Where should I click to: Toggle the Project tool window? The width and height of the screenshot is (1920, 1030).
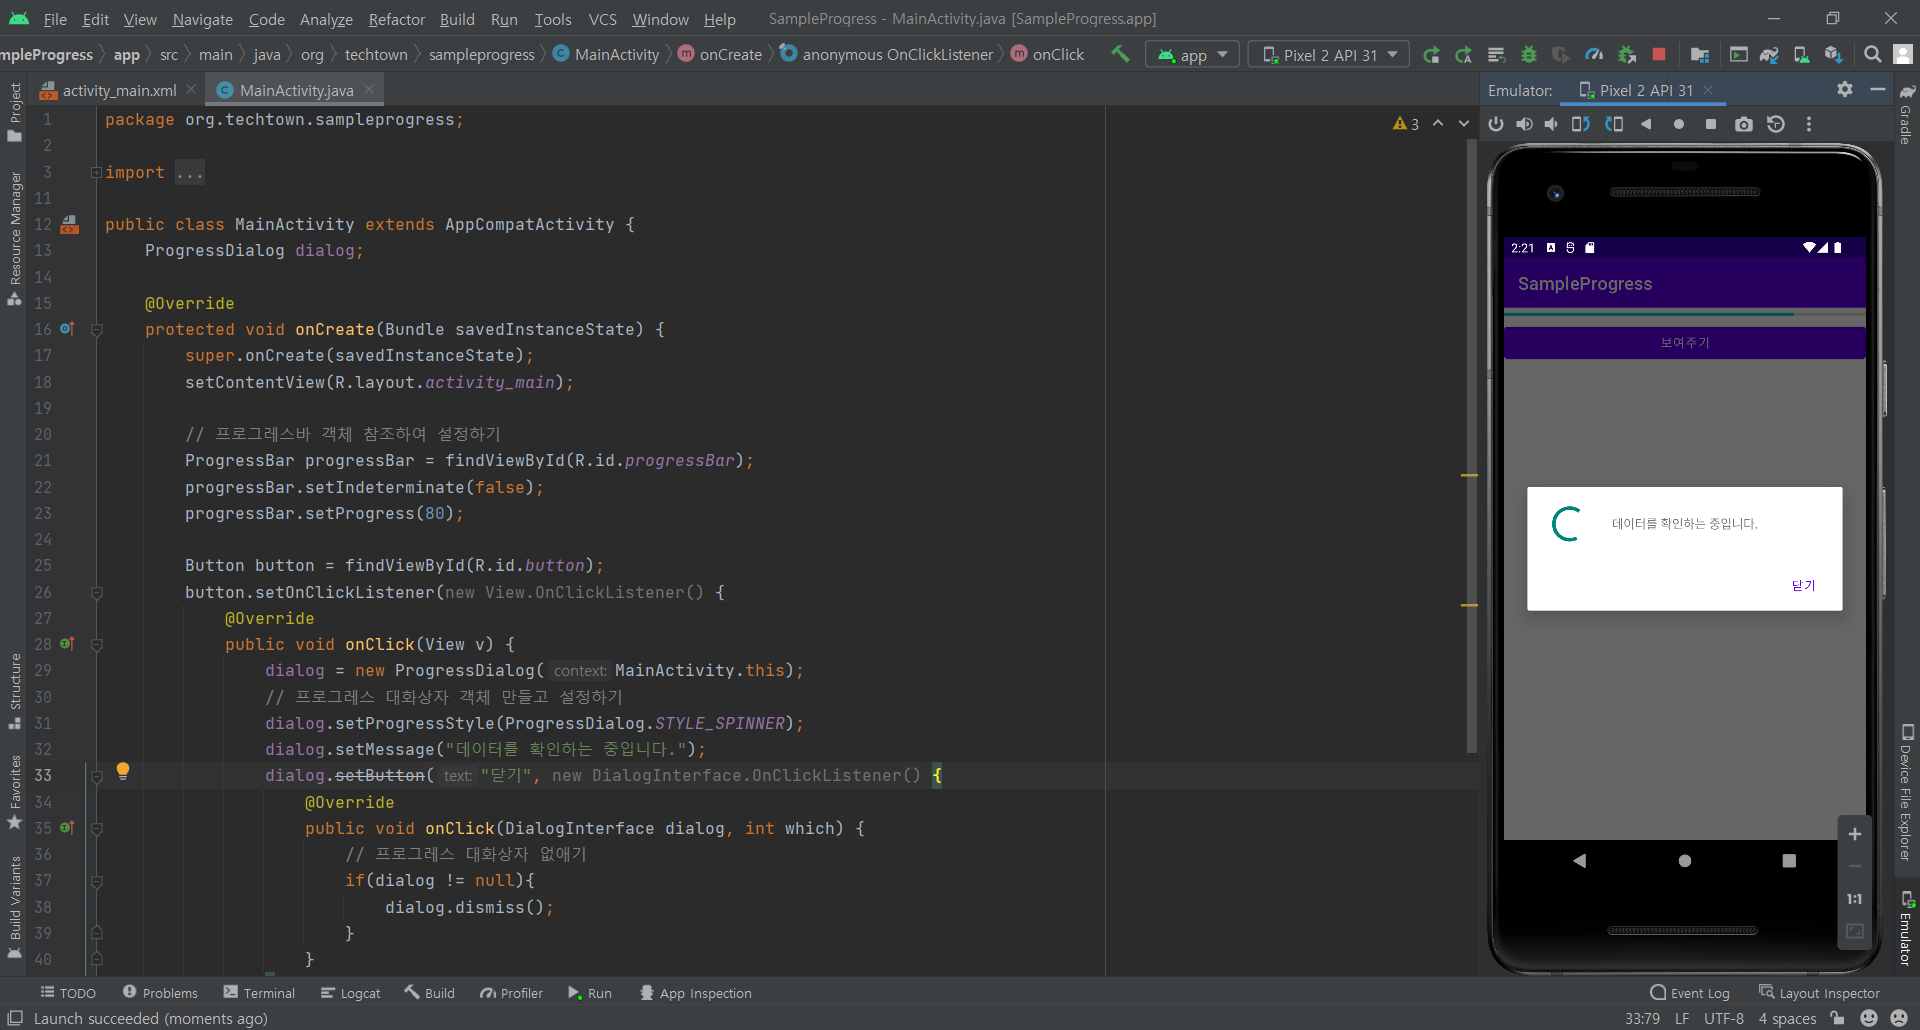(x=14, y=111)
